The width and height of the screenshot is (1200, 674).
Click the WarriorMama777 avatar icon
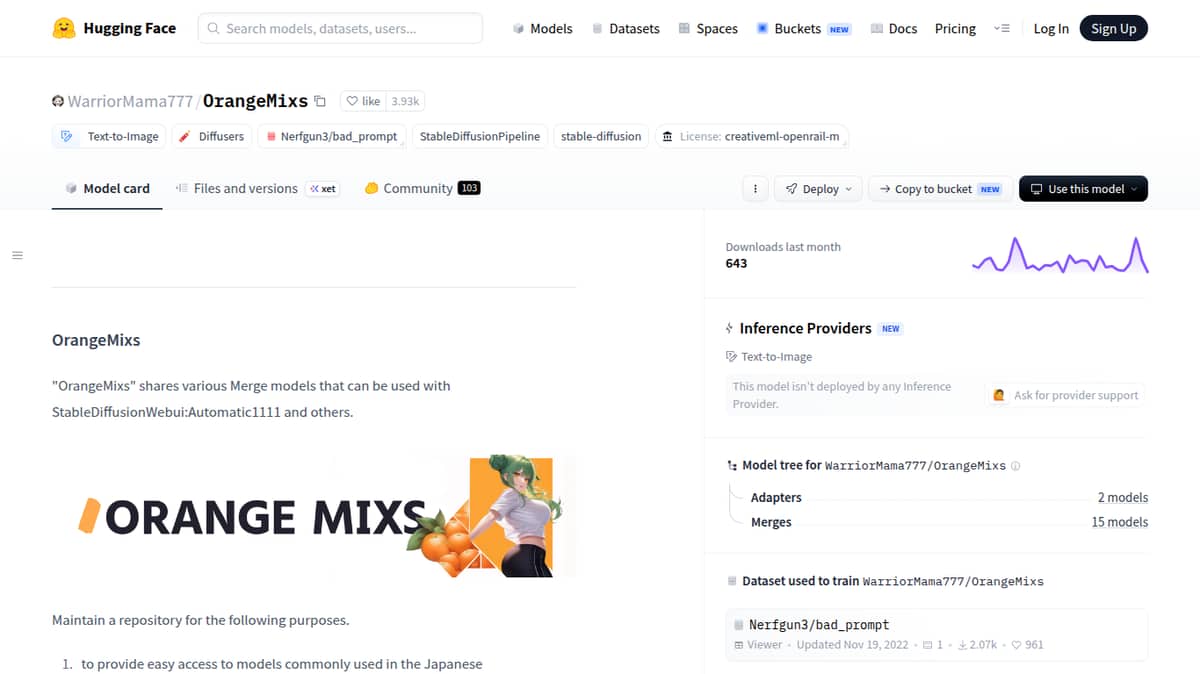click(58, 101)
